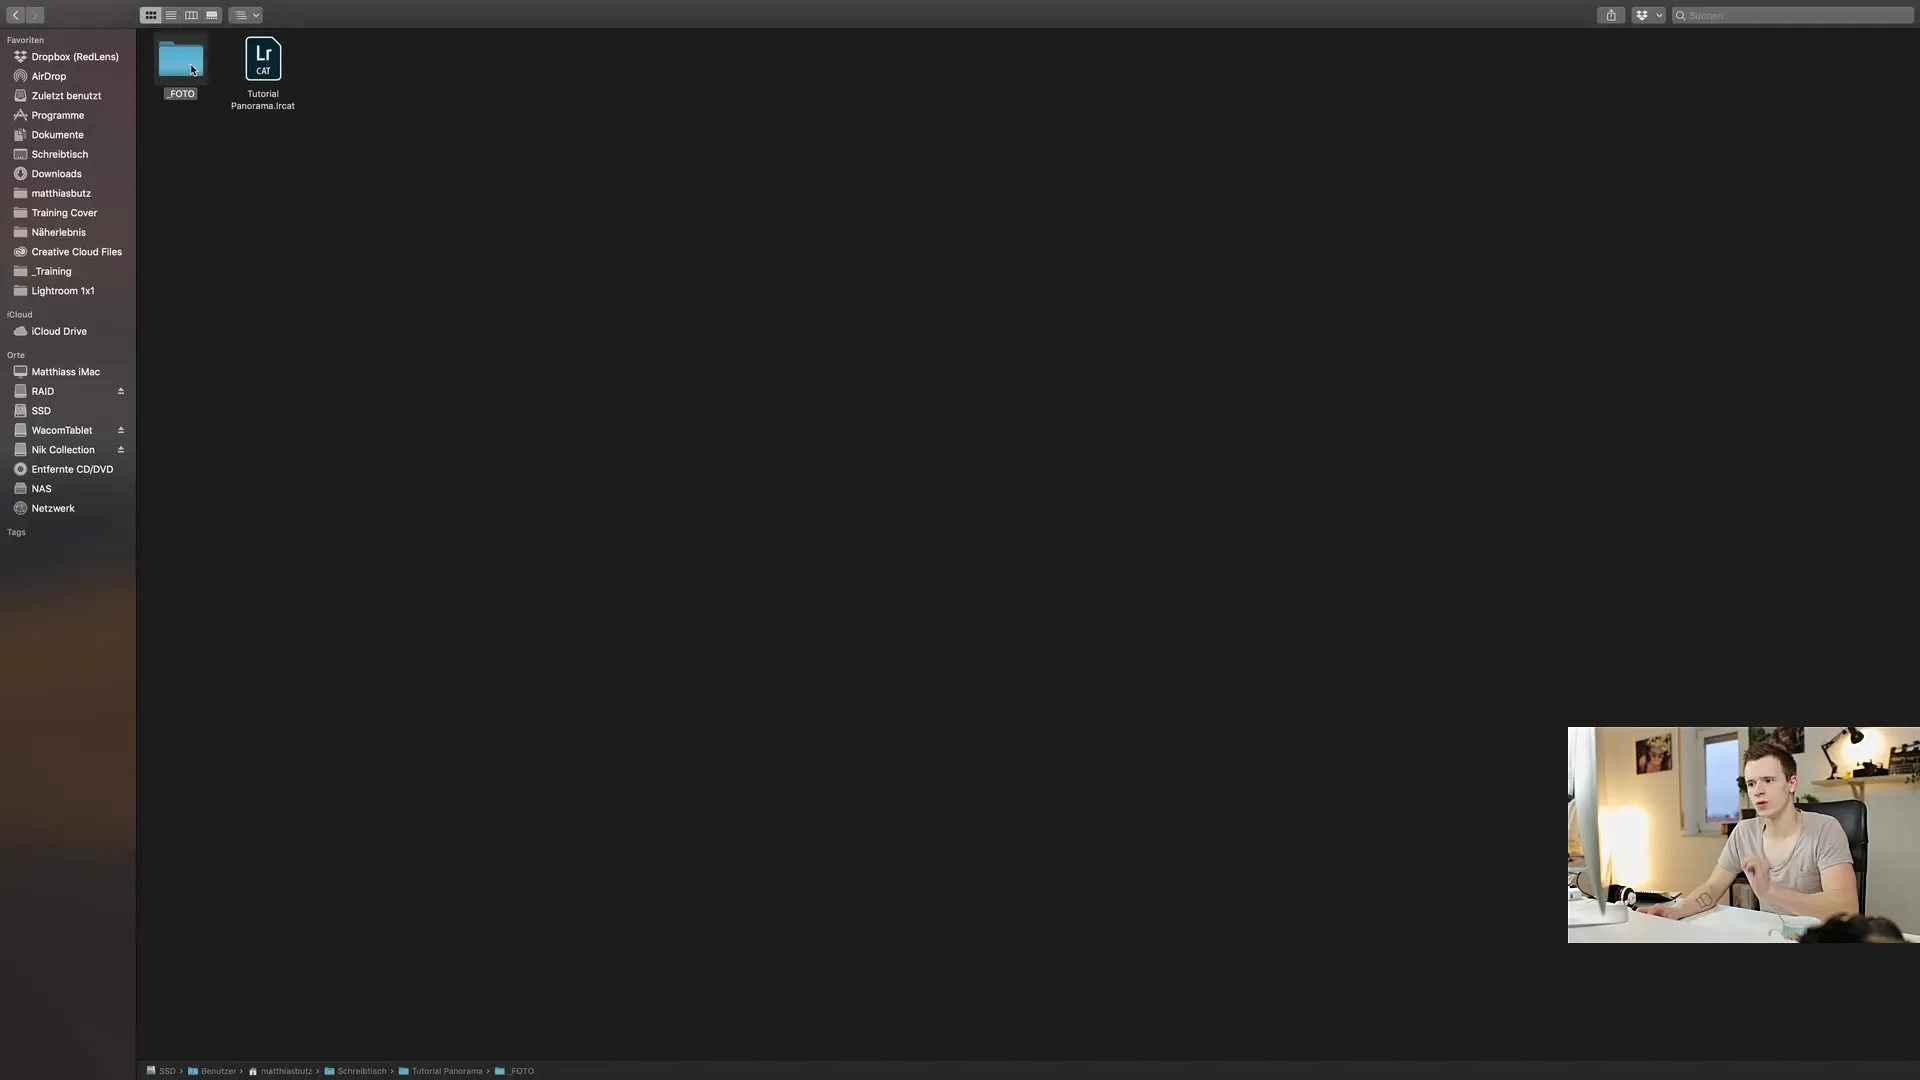The width and height of the screenshot is (1920, 1080).
Task: Switch to icon view layout
Action: point(149,15)
